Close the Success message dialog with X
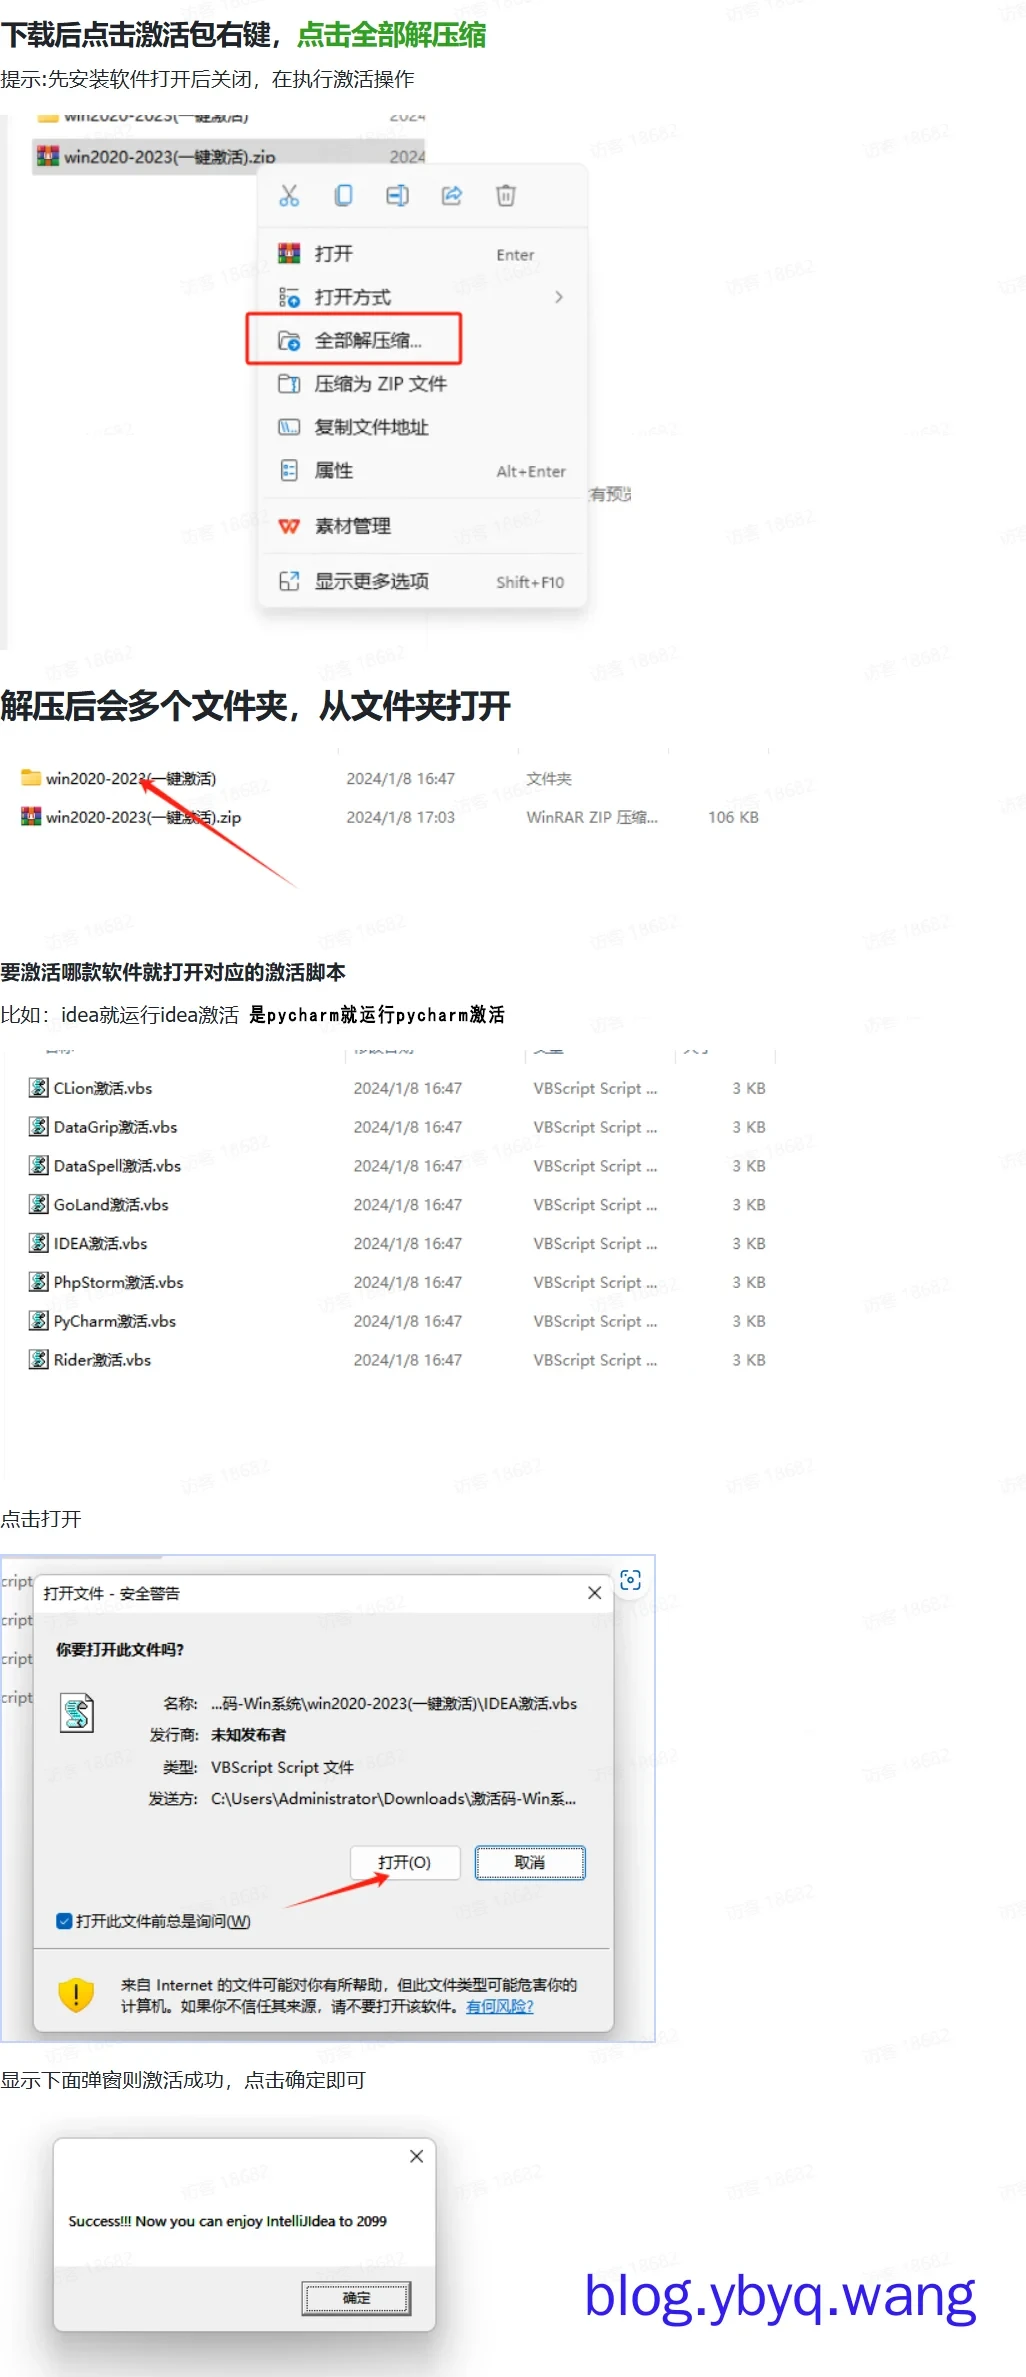Image resolution: width=1026 pixels, height=2377 pixels. (x=417, y=2156)
